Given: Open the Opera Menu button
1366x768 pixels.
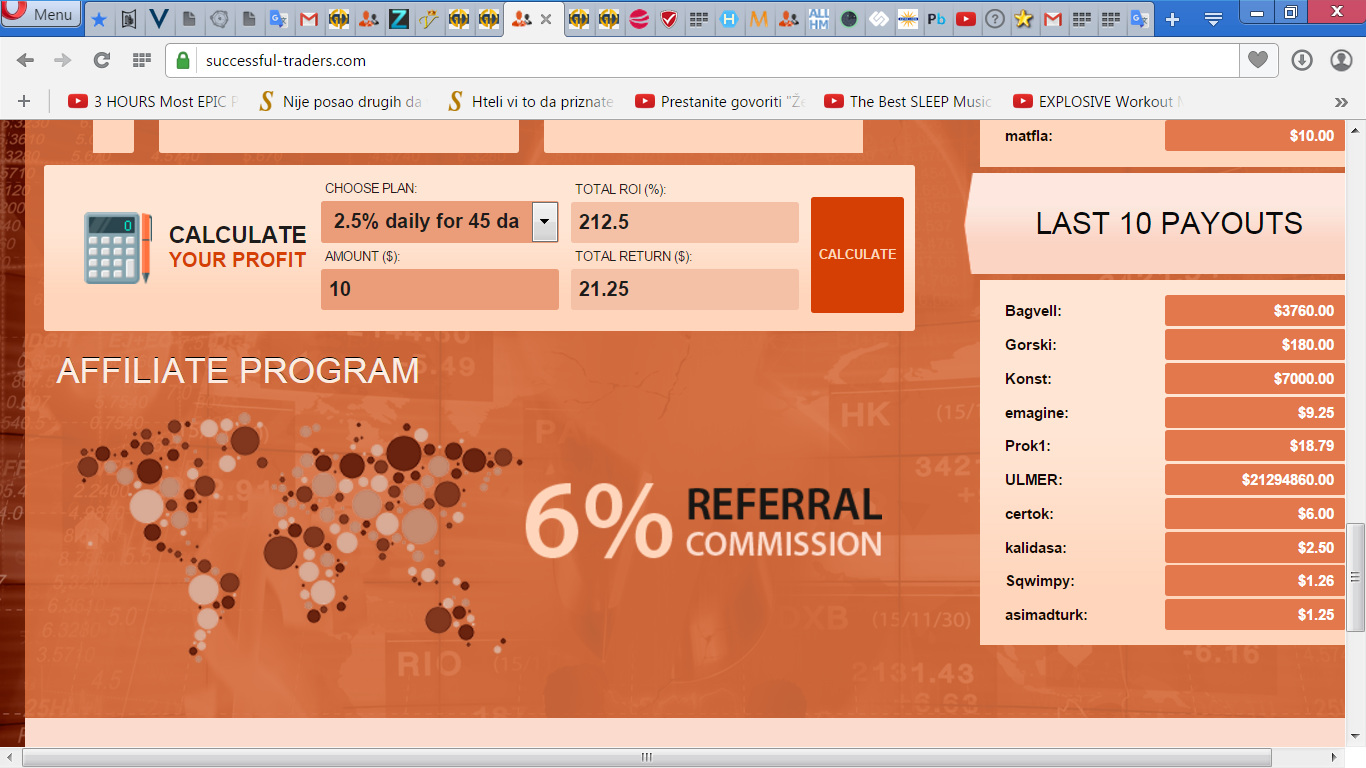Looking at the screenshot, I should point(41,15).
